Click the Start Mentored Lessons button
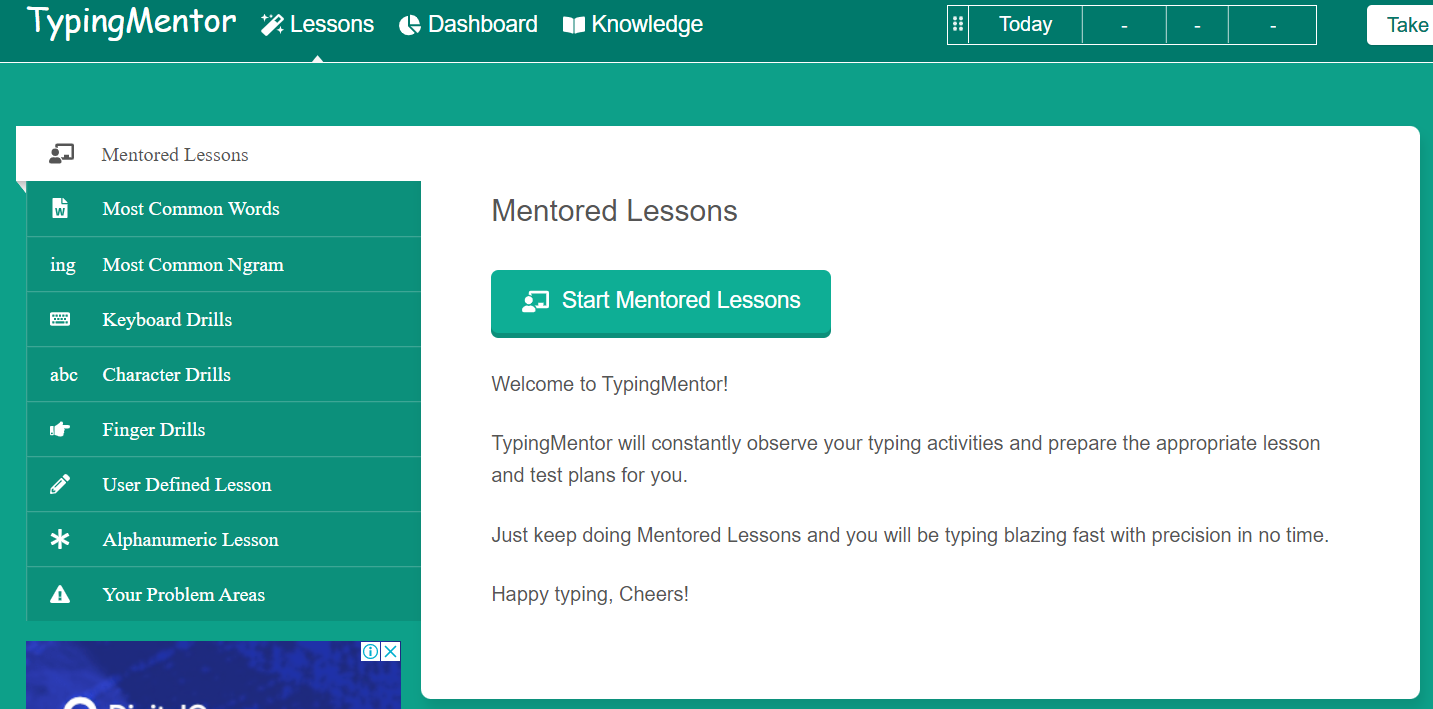 (661, 302)
